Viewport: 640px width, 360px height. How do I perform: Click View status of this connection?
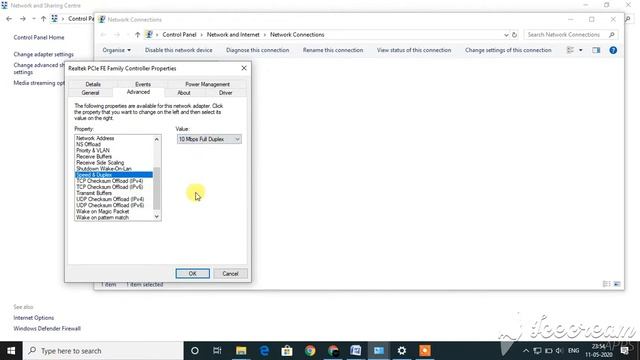pos(414,50)
